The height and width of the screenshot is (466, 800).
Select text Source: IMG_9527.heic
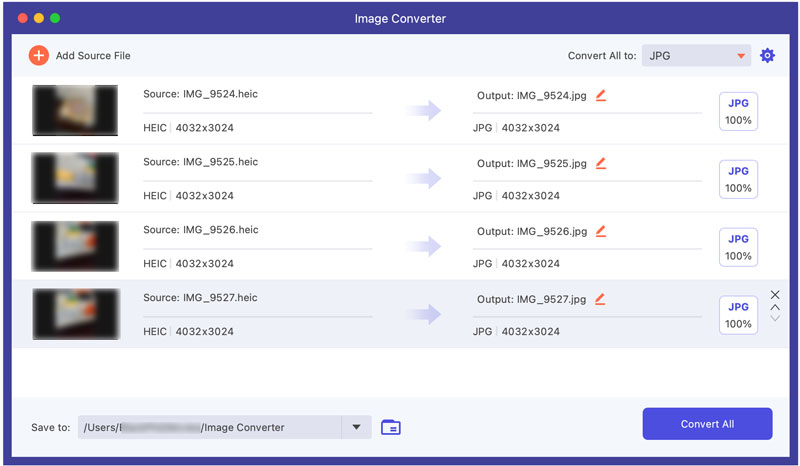click(200, 298)
